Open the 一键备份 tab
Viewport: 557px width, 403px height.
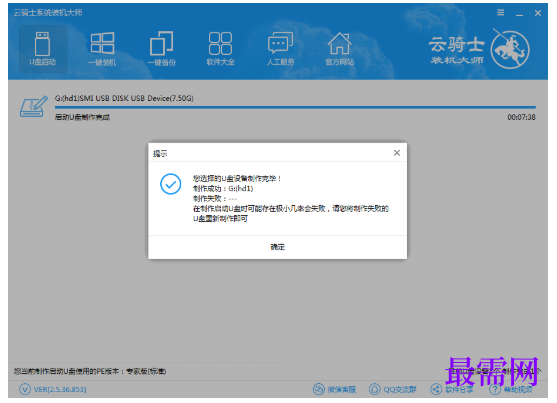click(162, 49)
